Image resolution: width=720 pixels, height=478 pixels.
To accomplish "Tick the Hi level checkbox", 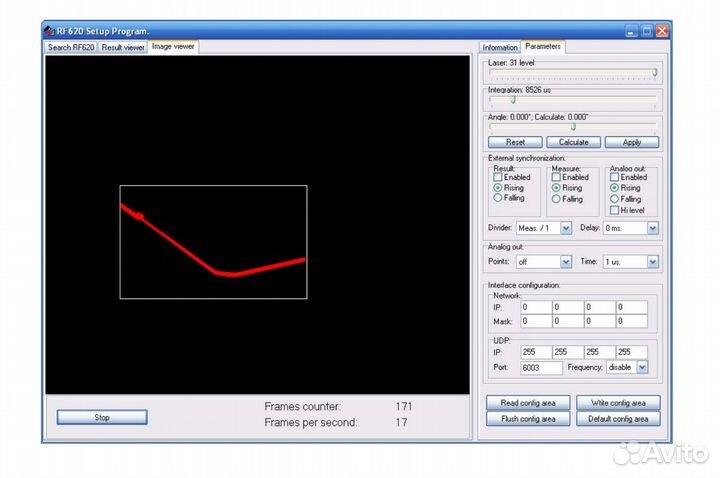I will pos(614,210).
